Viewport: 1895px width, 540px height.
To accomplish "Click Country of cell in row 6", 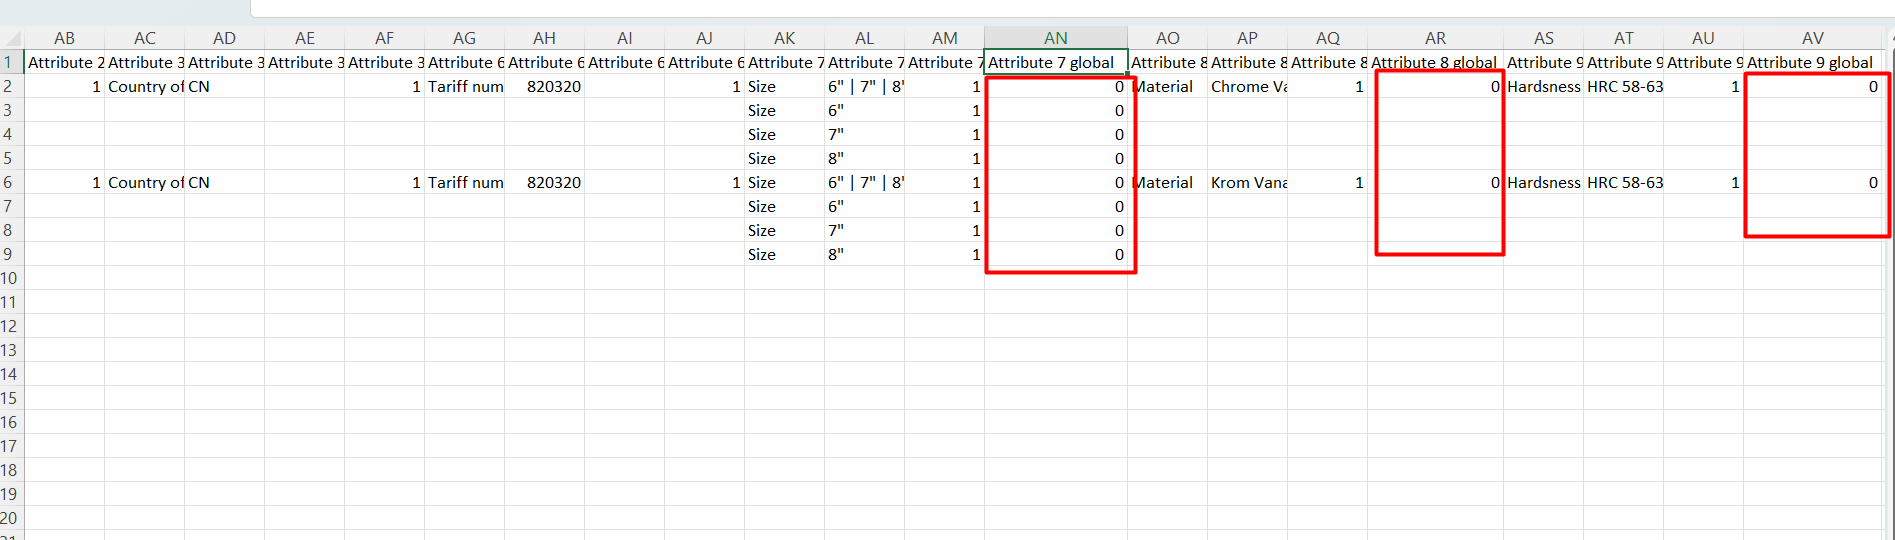I will point(144,182).
